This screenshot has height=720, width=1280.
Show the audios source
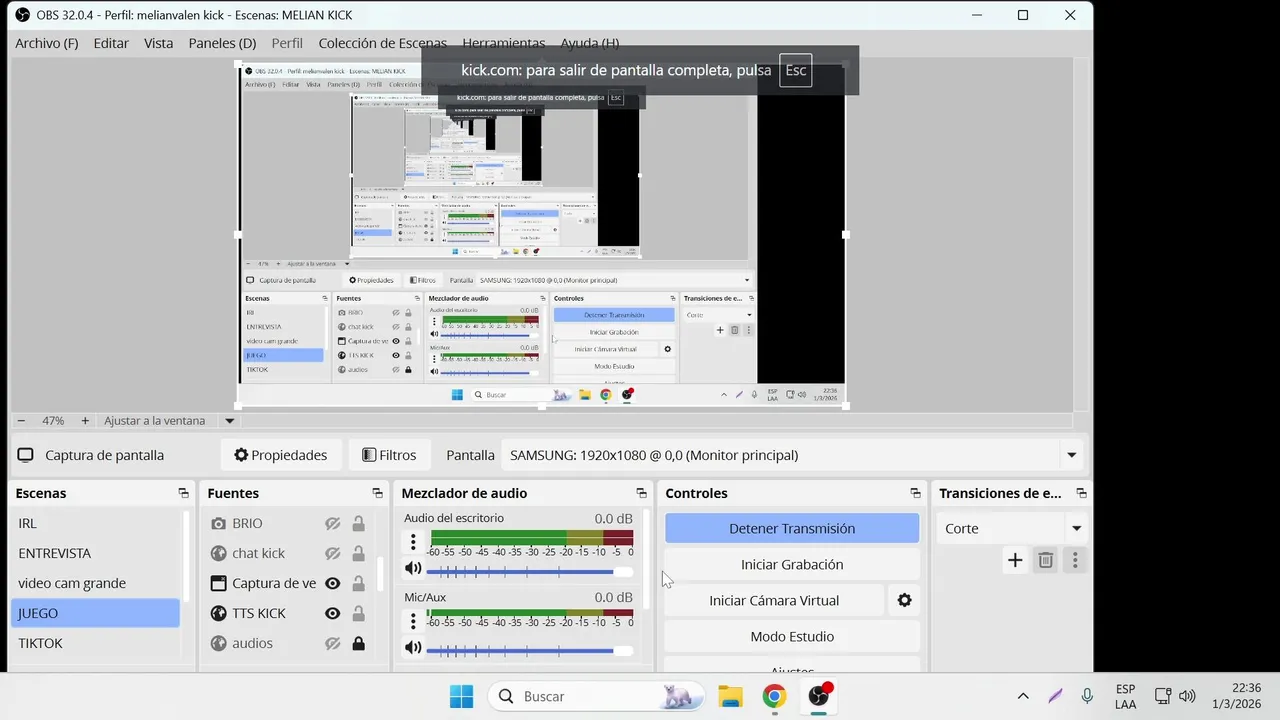(333, 643)
